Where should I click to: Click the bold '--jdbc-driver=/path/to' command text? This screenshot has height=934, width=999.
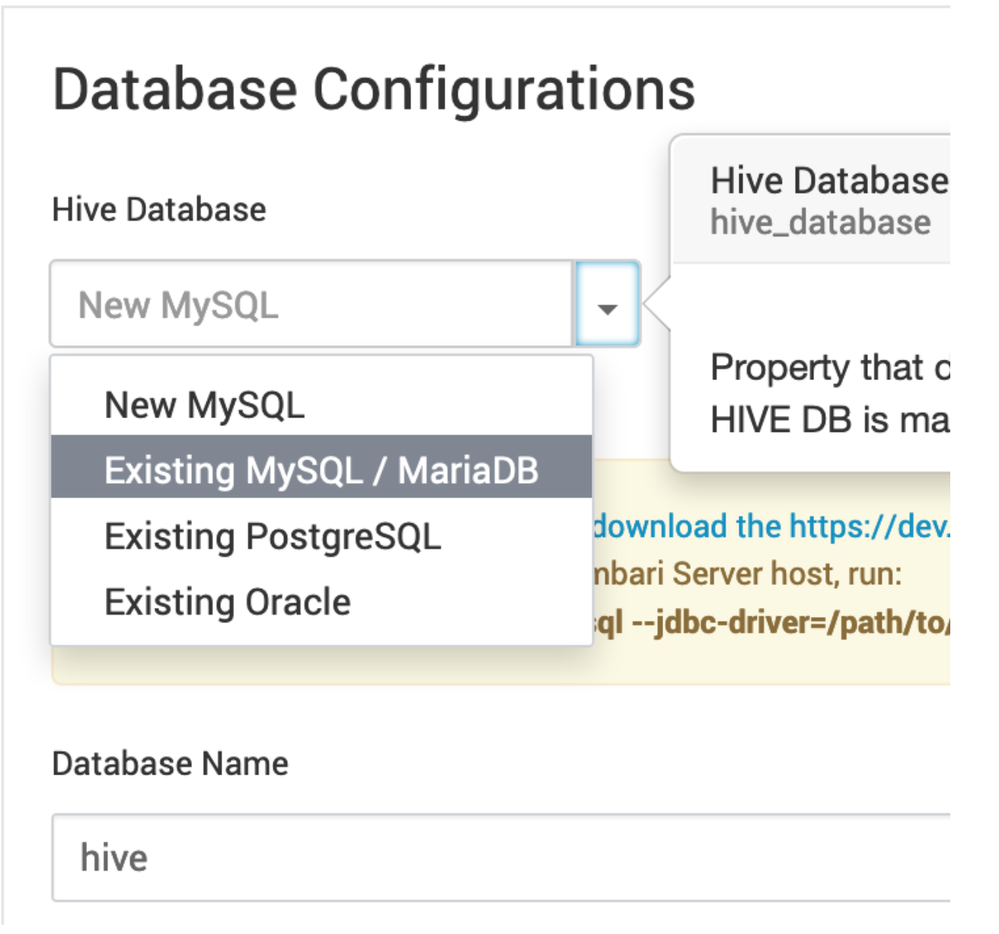[791, 622]
